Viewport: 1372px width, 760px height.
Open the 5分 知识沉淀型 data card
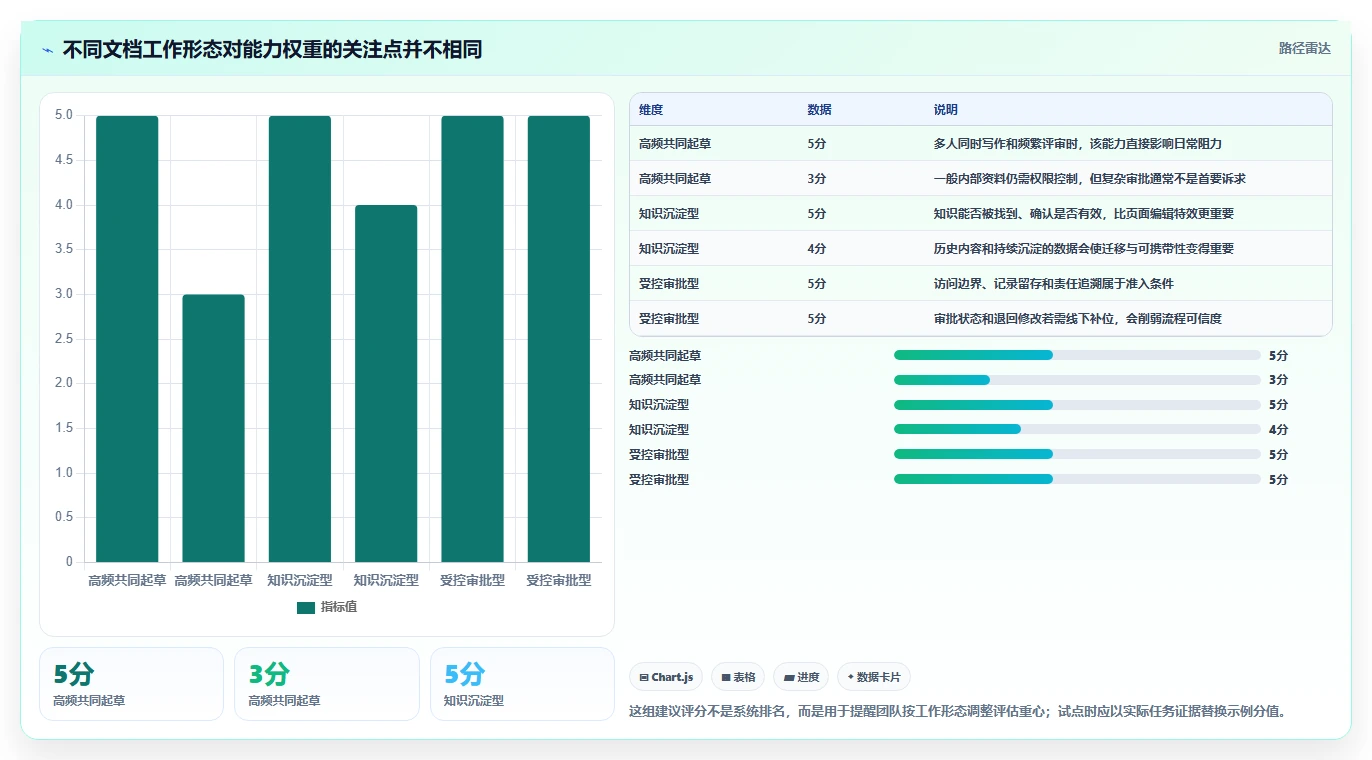522,684
